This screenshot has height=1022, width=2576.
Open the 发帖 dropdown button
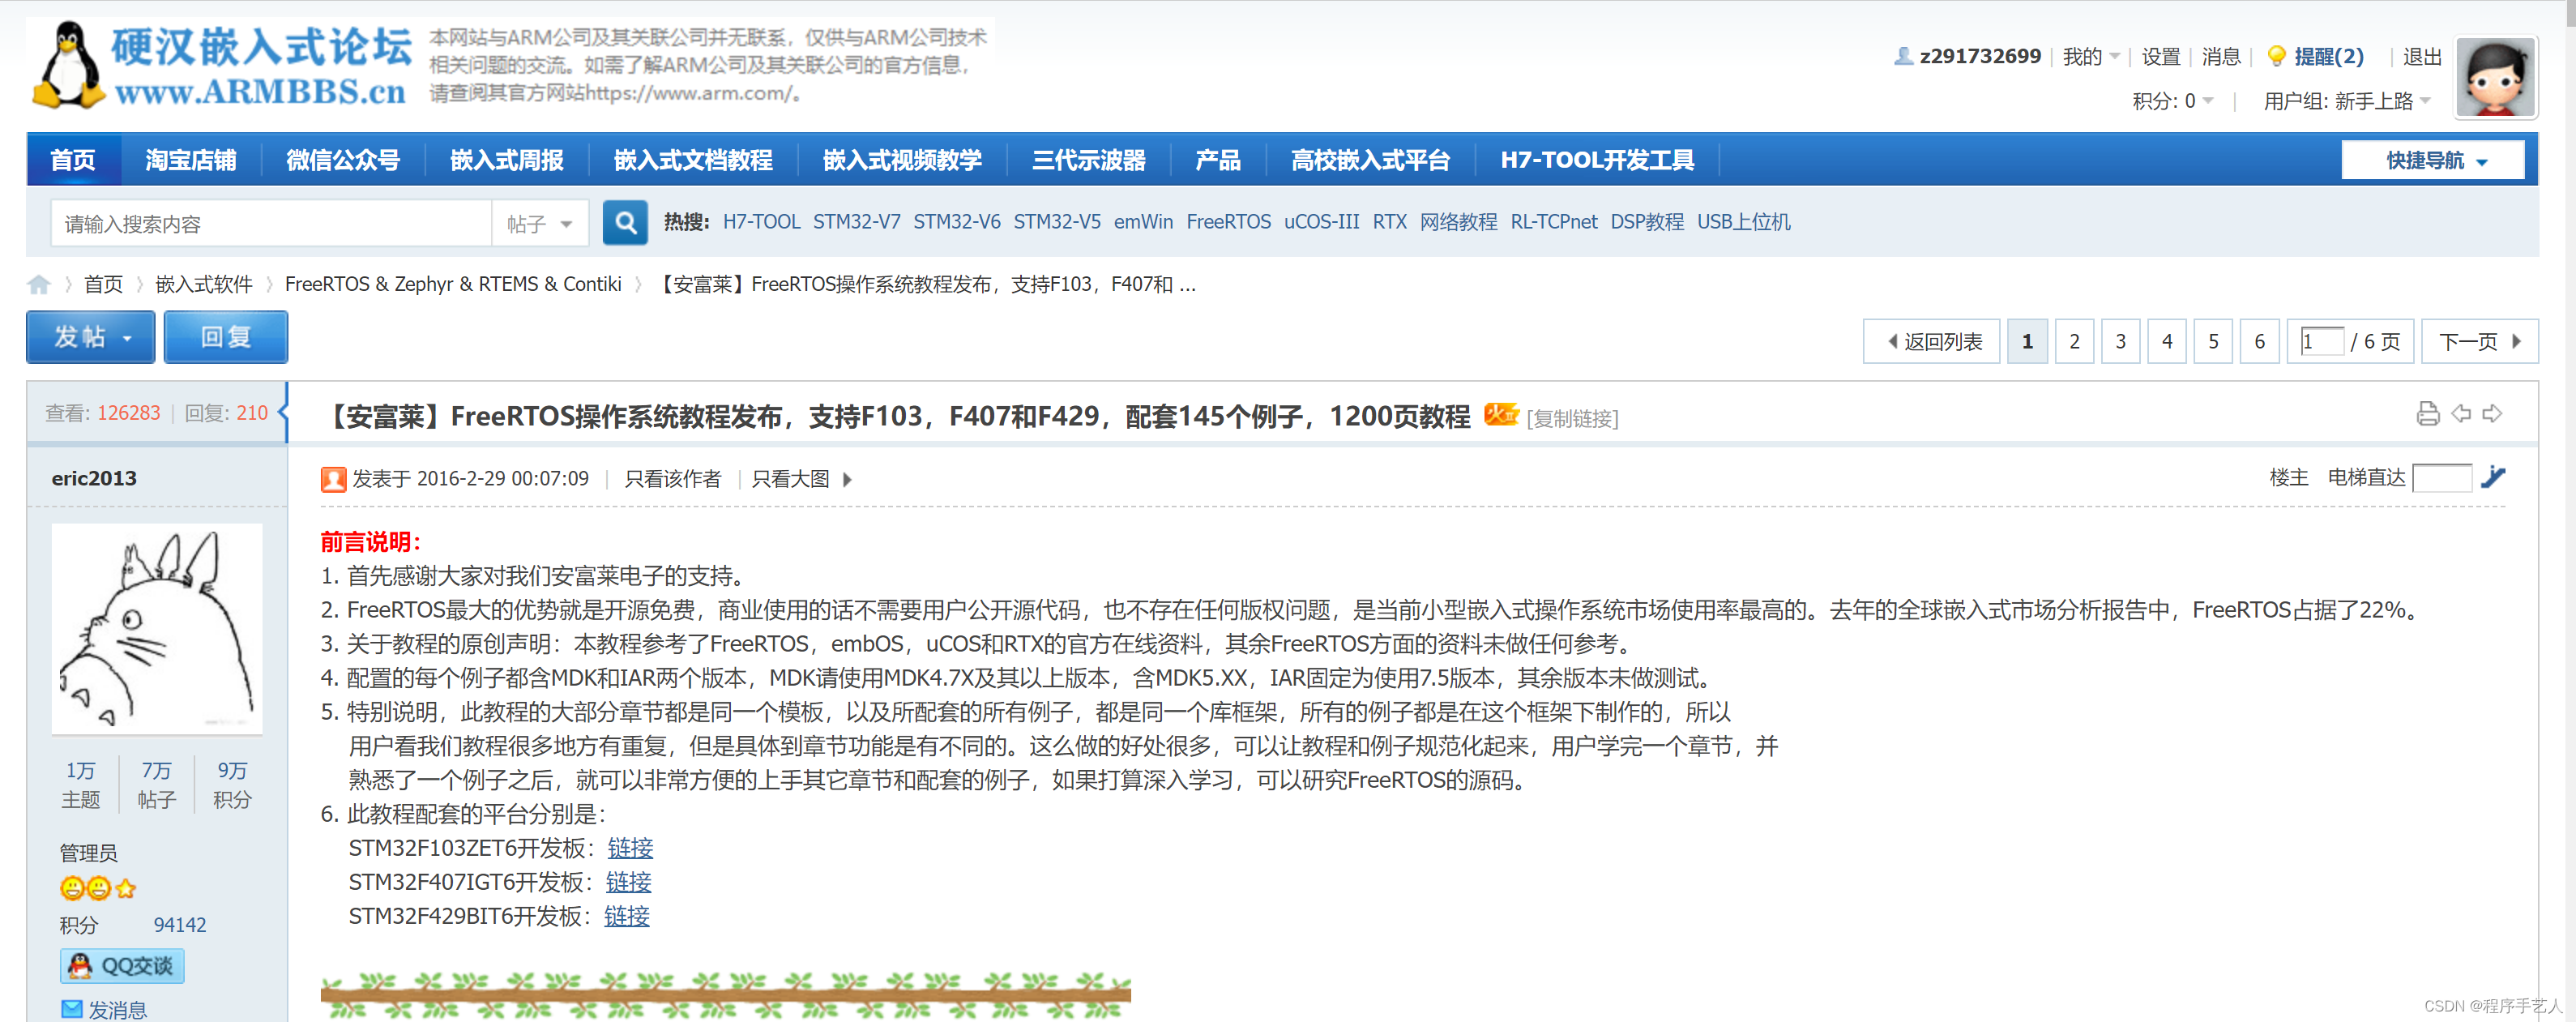[91, 337]
